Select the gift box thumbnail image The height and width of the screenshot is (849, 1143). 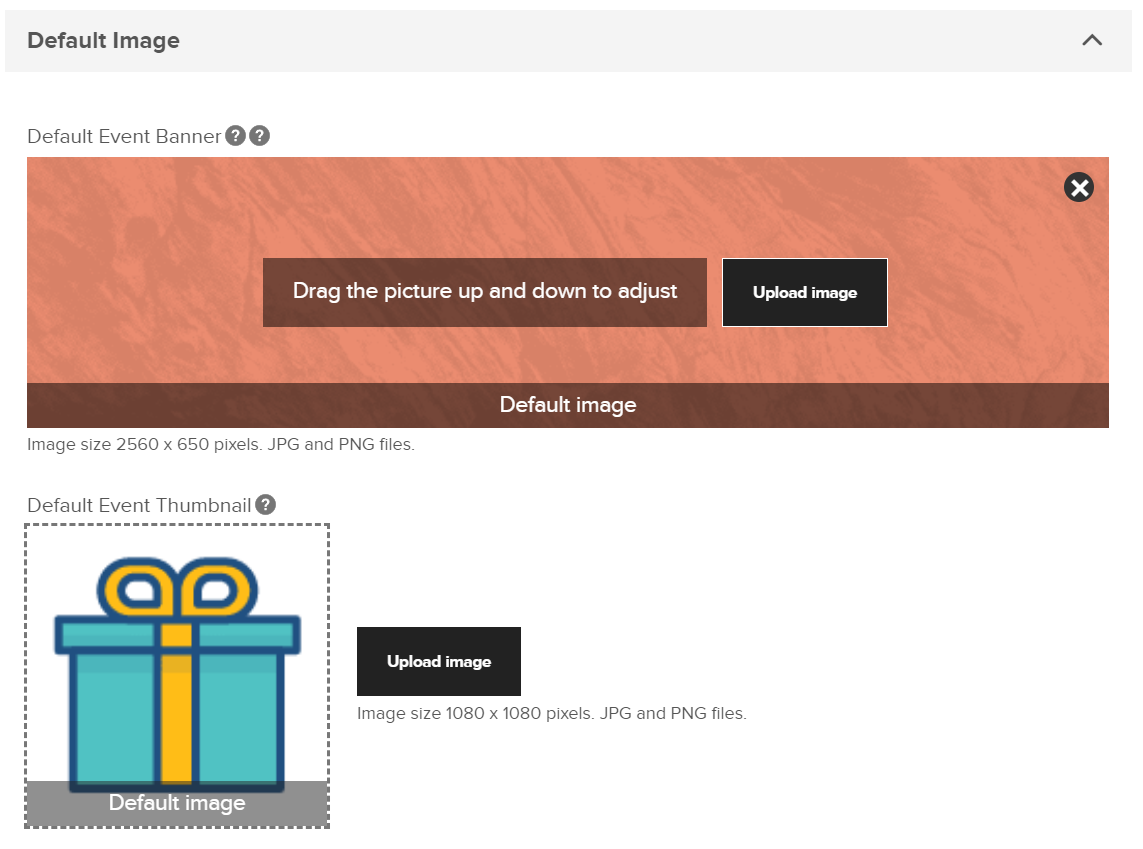177,675
